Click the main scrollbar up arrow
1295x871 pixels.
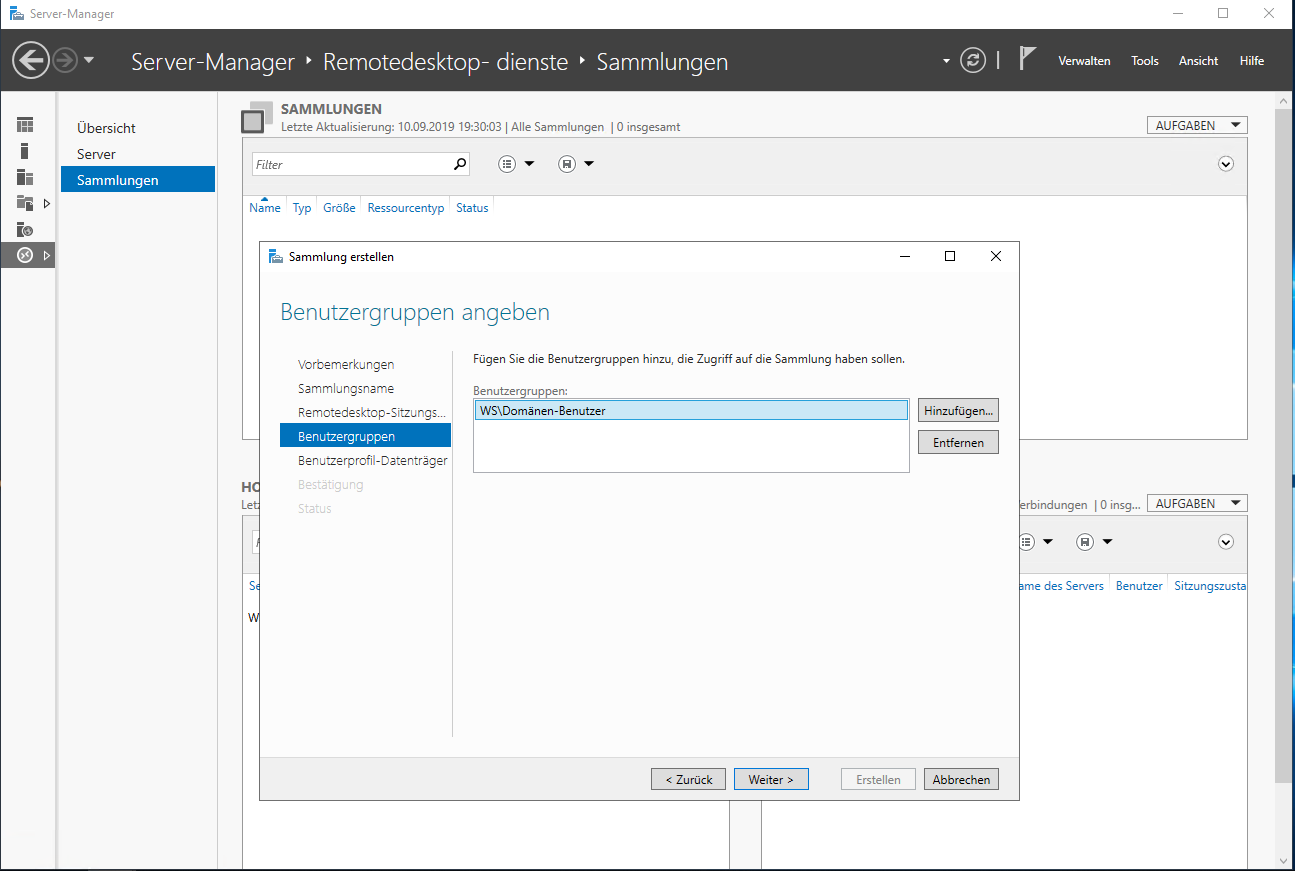point(1285,100)
